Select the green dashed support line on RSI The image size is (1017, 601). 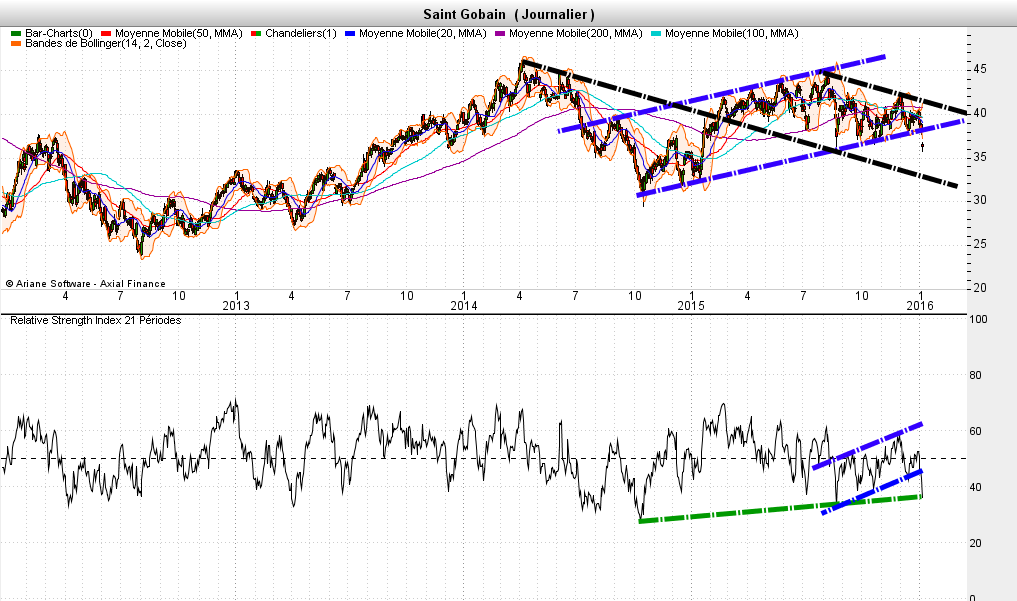click(780, 509)
